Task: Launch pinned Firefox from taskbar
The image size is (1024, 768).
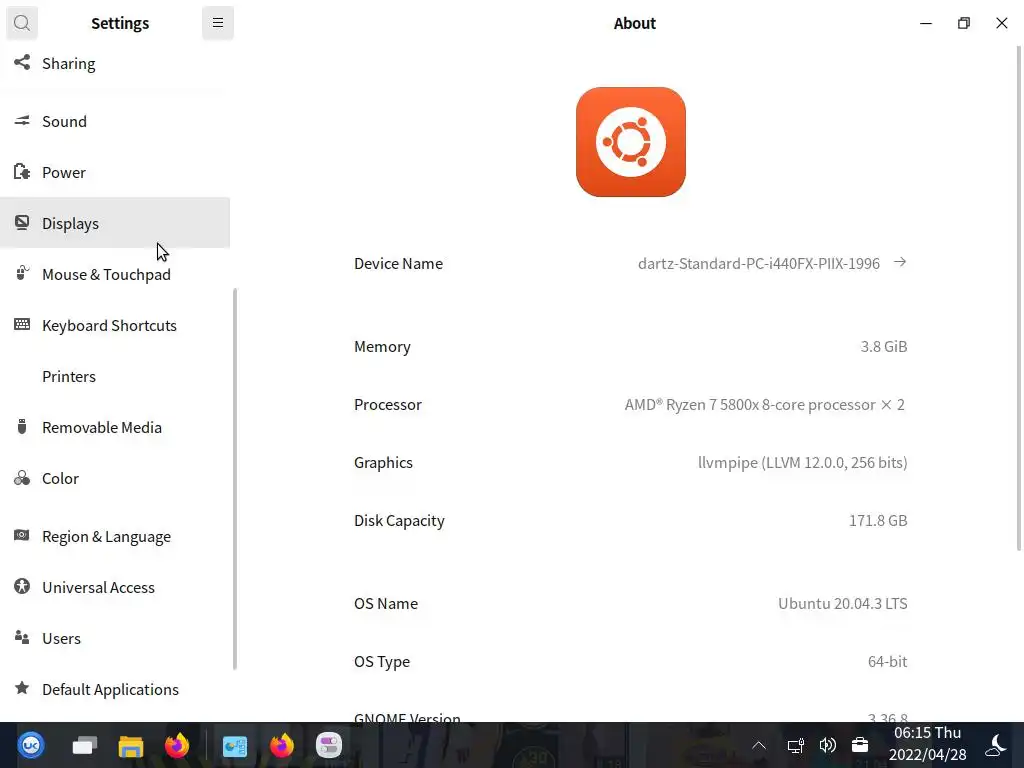Action: (176, 745)
